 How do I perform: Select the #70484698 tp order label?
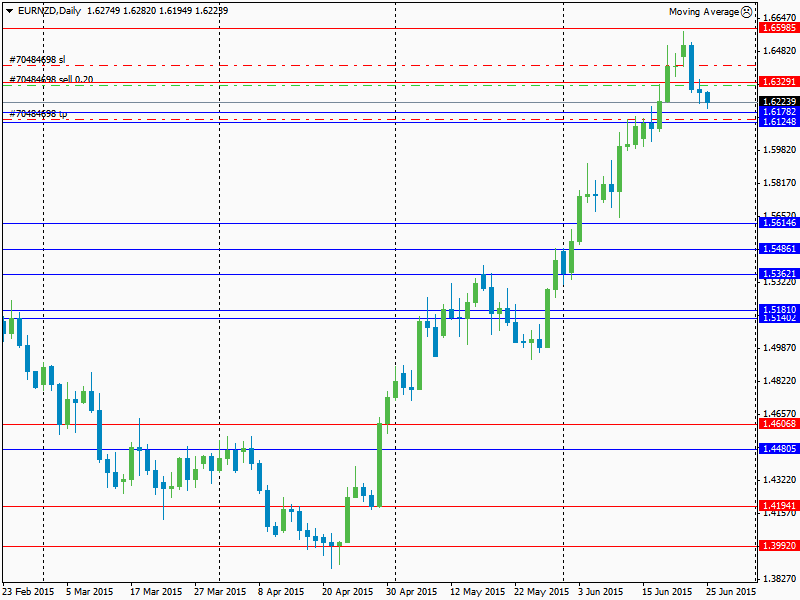click(38, 113)
